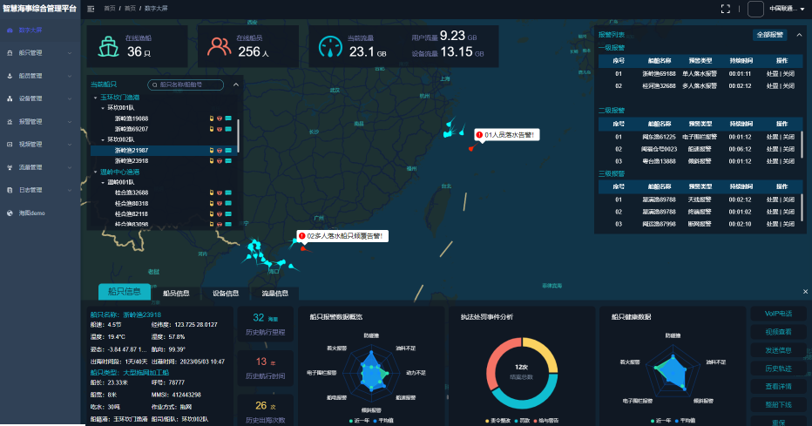The width and height of the screenshot is (812, 426).
Task: Collapse the 报警列表 panel with up chevron
Action: (799, 35)
